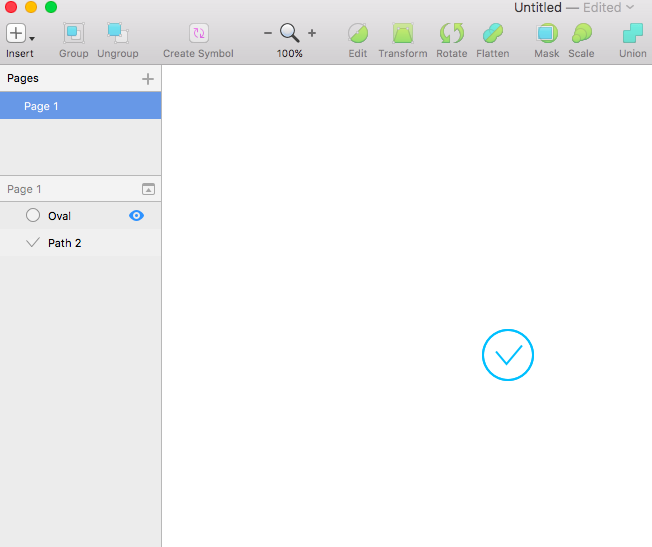The height and width of the screenshot is (547, 652).
Task: Collapse the Page 1 layer list
Action: [148, 189]
